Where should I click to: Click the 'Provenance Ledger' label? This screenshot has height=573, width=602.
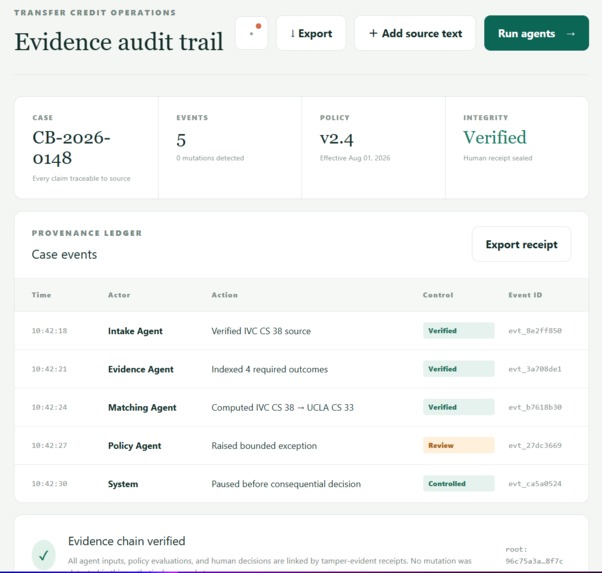[x=87, y=233]
